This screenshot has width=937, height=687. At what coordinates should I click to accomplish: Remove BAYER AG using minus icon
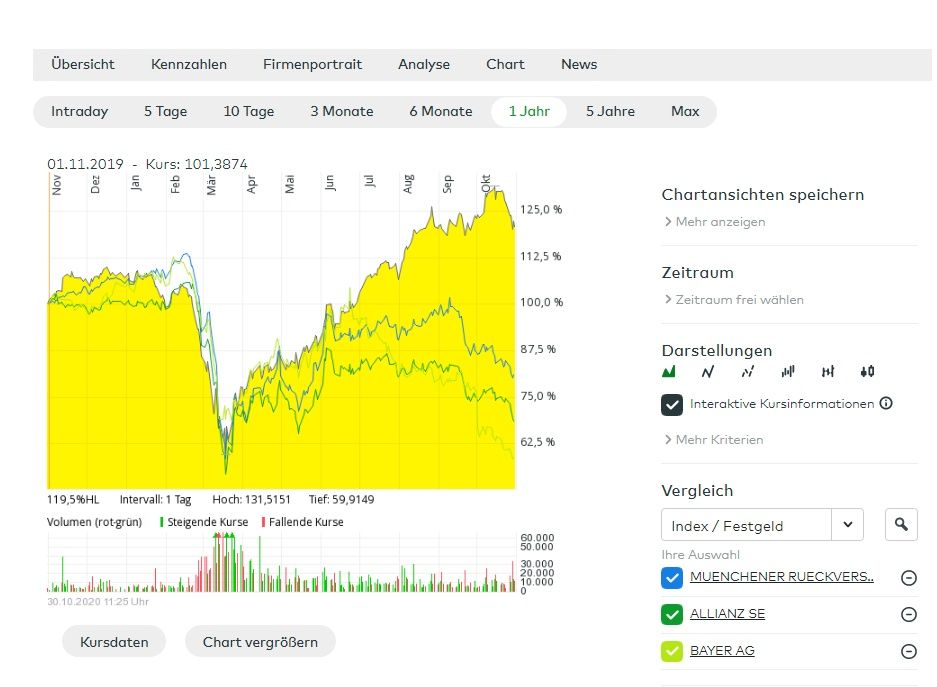[908, 651]
